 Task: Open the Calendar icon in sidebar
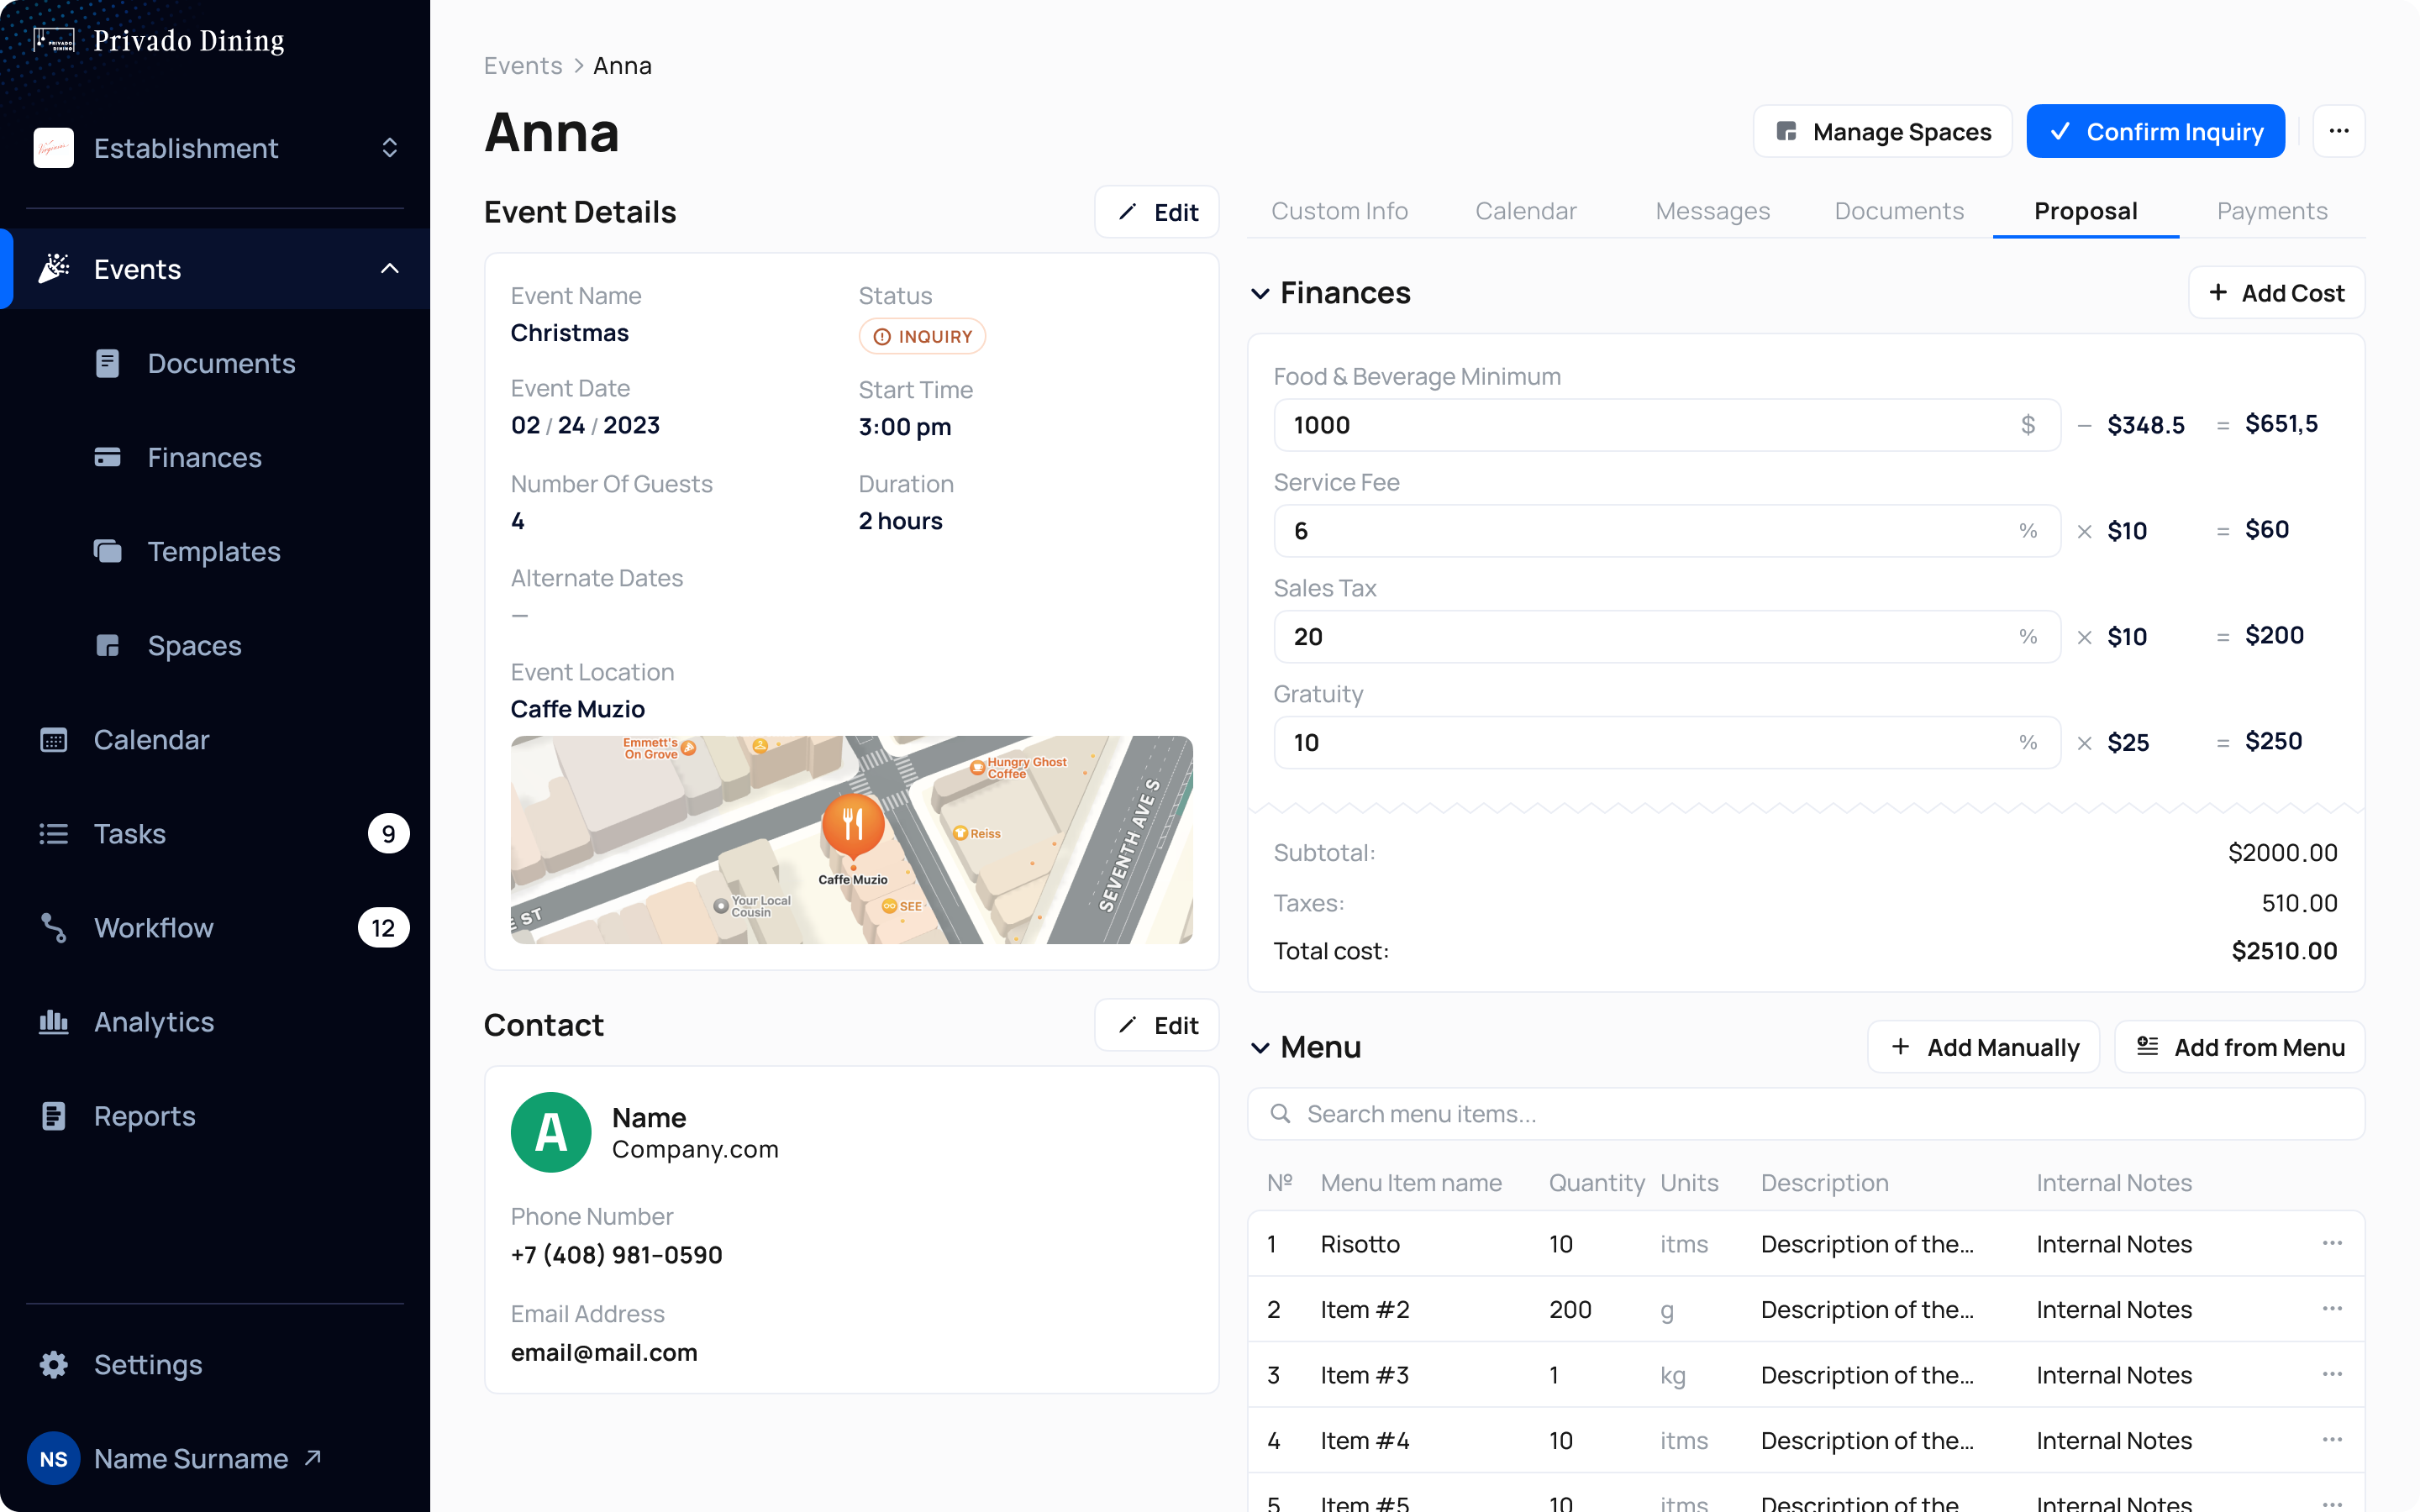point(54,739)
